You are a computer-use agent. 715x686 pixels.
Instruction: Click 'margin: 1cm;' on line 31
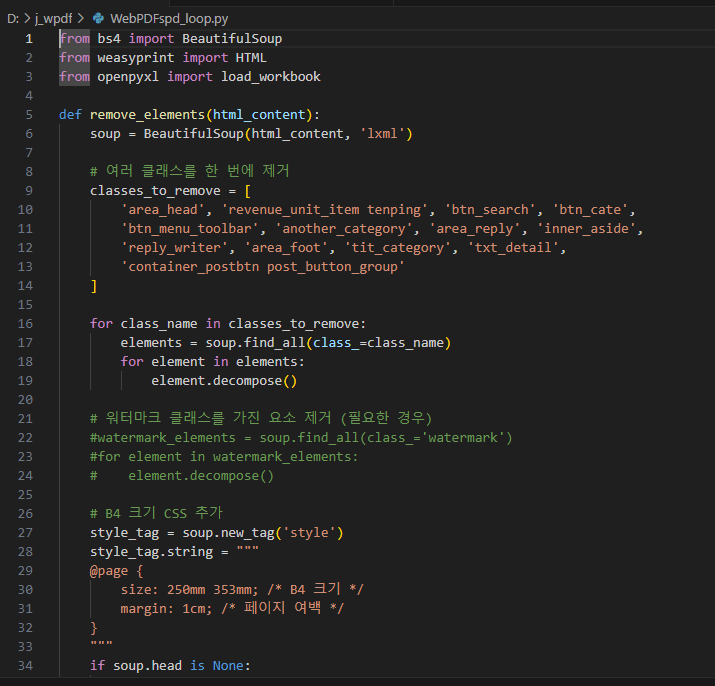click(166, 609)
